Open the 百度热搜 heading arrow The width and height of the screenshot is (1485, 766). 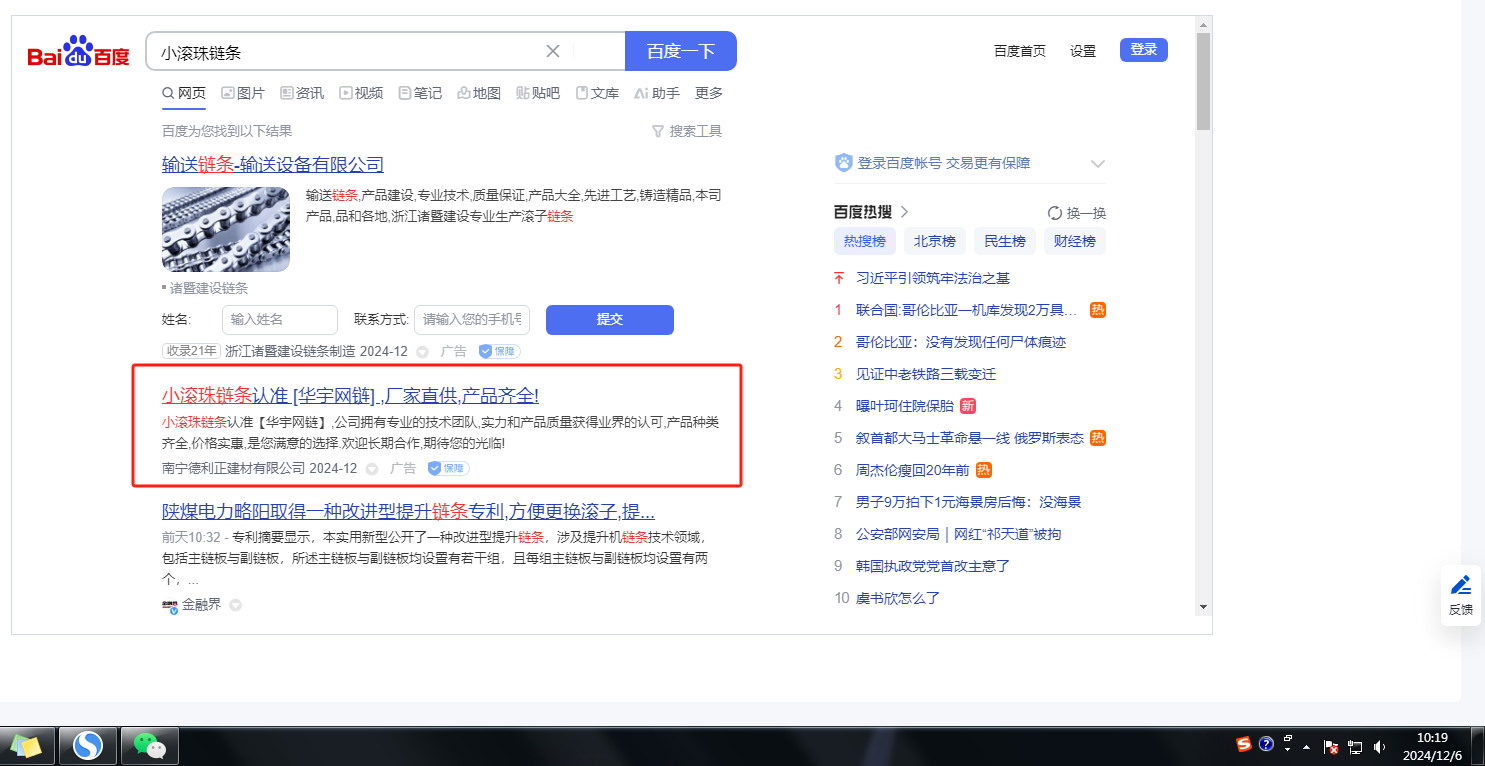coord(904,212)
